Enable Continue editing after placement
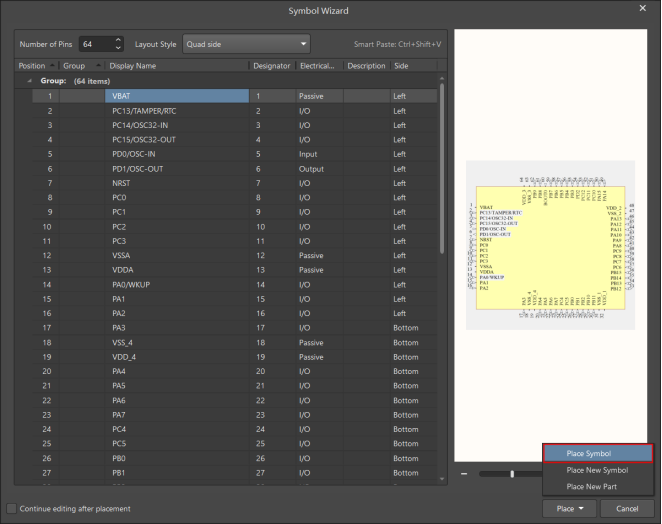 [x=12, y=509]
